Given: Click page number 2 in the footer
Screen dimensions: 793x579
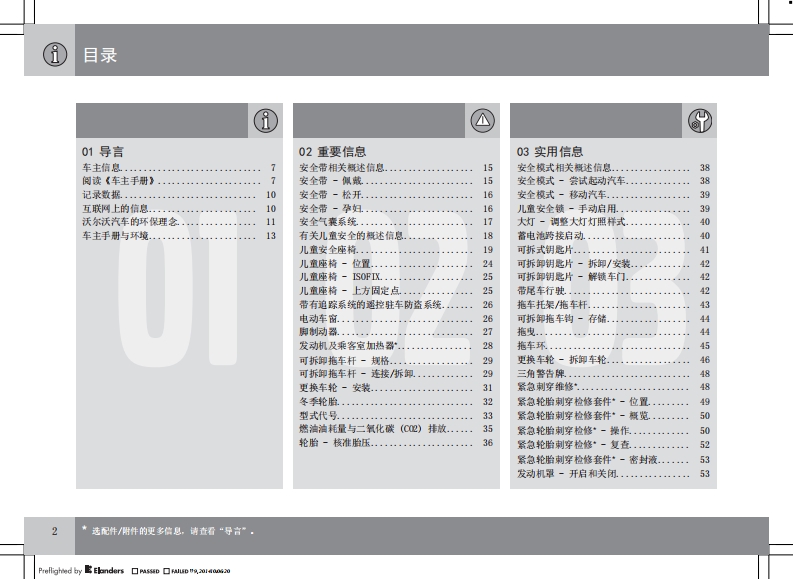Looking at the screenshot, I should click(x=55, y=530).
